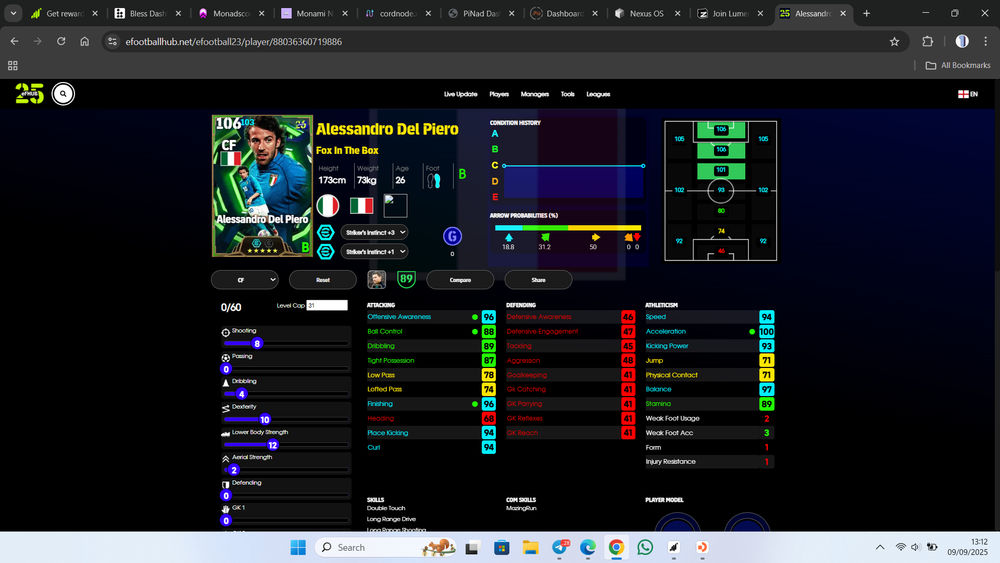Click the foot preference icon
1000x563 pixels.
coord(434,181)
